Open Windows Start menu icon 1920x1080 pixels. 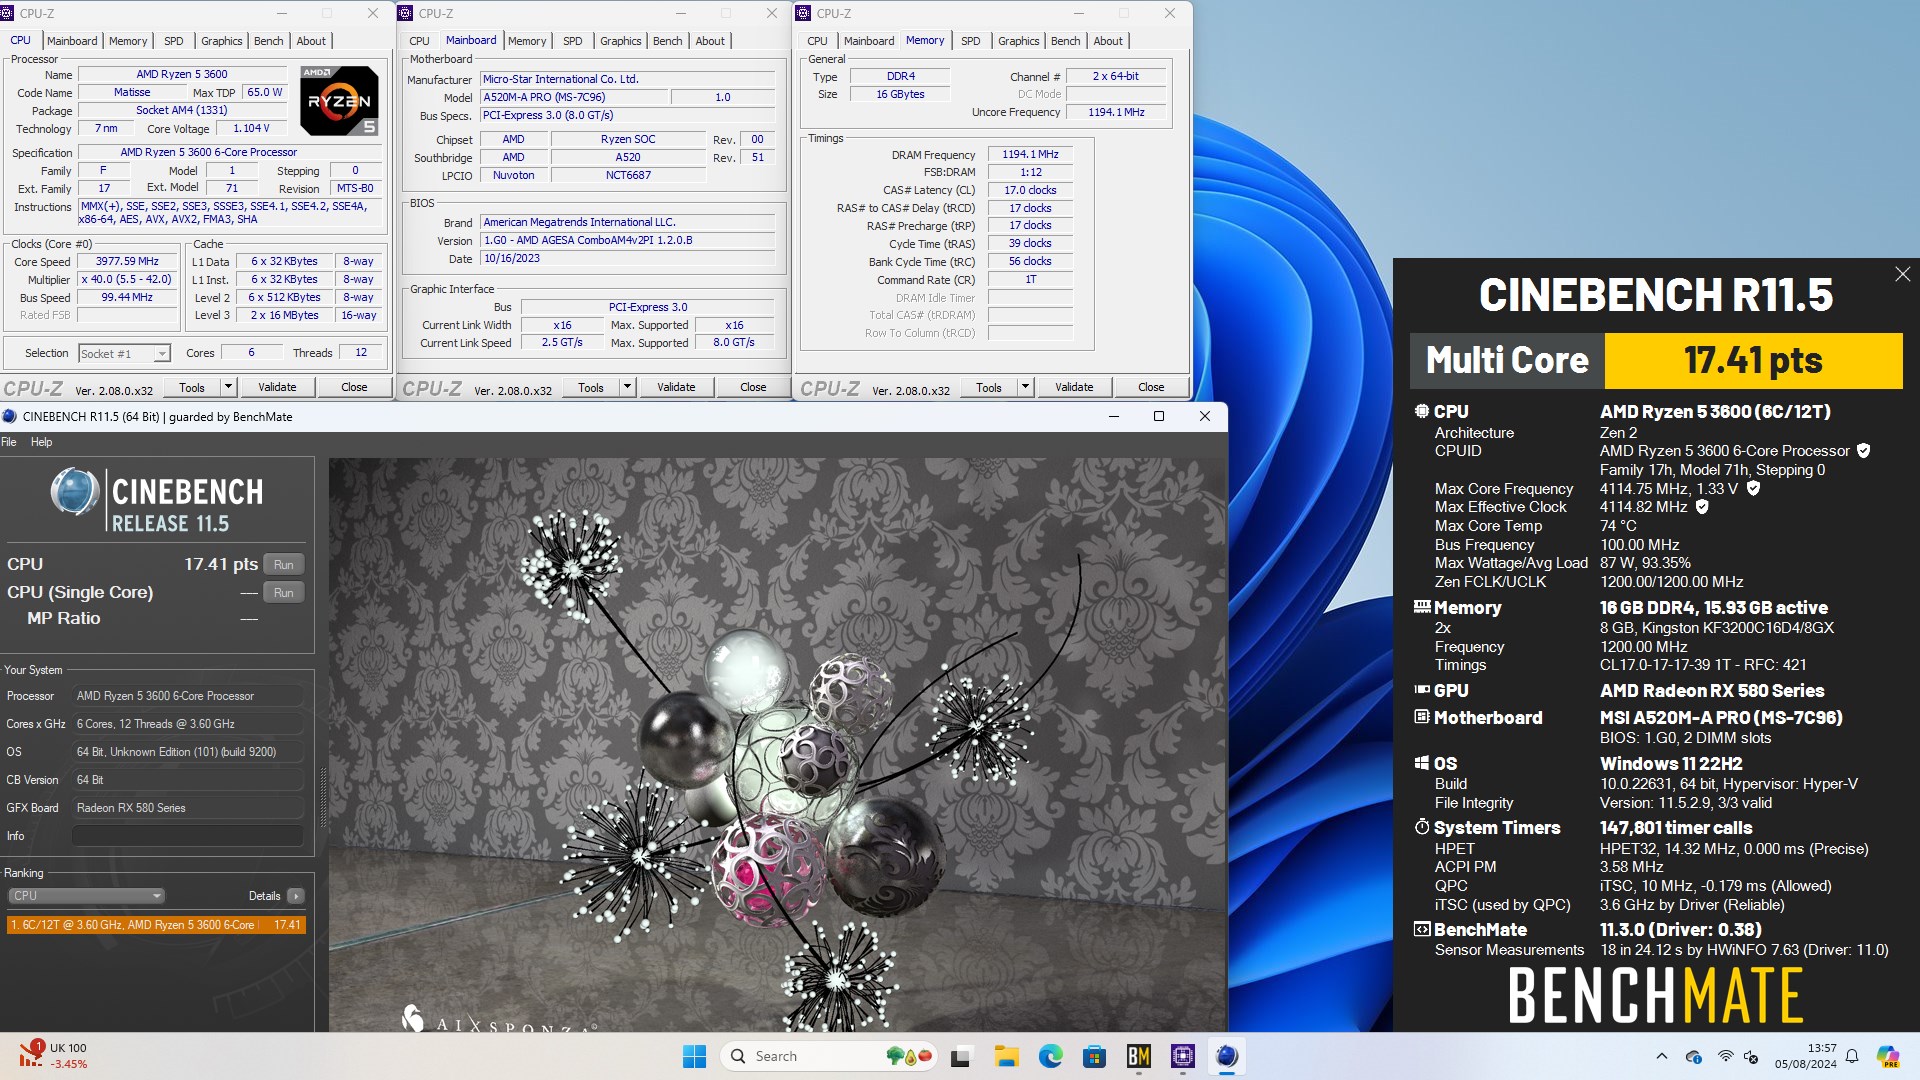(x=694, y=1056)
